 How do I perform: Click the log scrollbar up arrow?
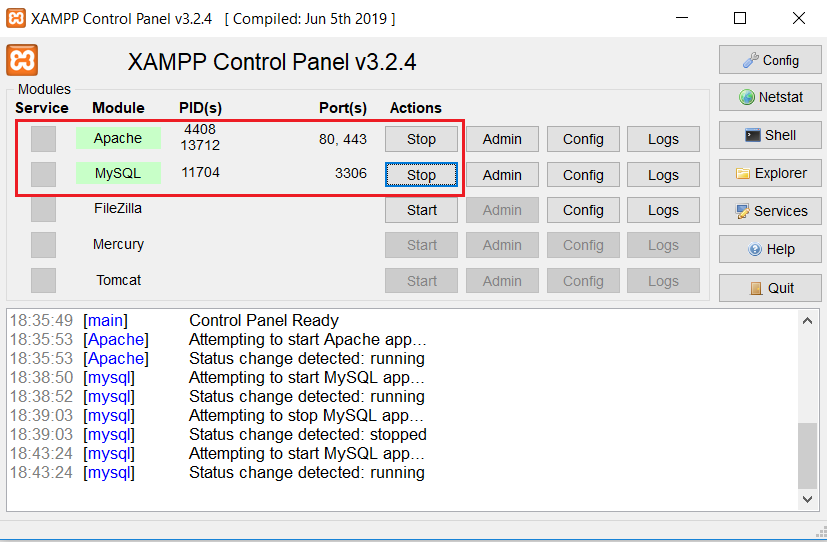click(x=807, y=321)
